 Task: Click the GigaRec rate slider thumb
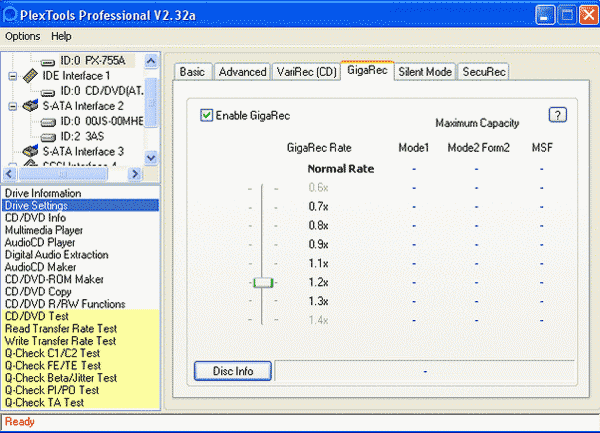[263, 283]
